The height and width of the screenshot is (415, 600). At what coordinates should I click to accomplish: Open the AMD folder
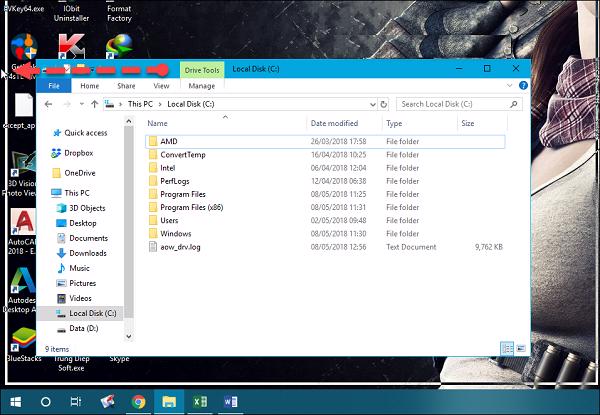168,142
